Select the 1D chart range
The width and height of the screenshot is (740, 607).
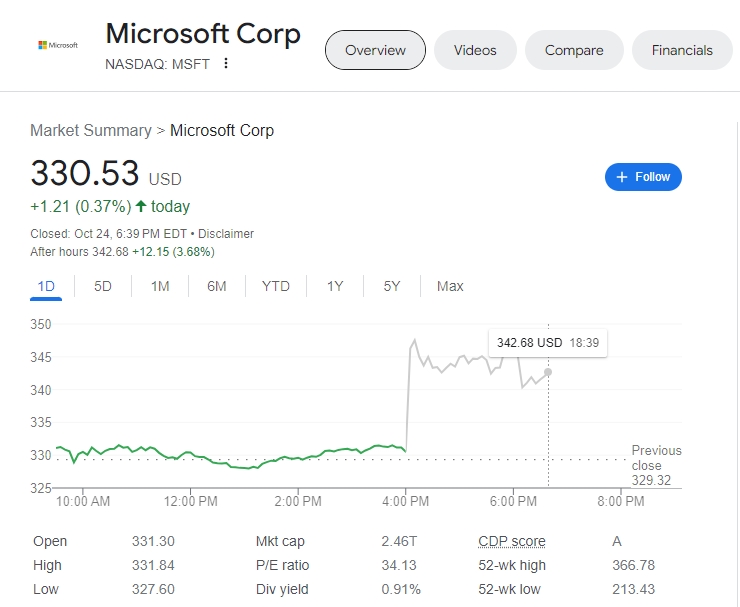pos(46,286)
